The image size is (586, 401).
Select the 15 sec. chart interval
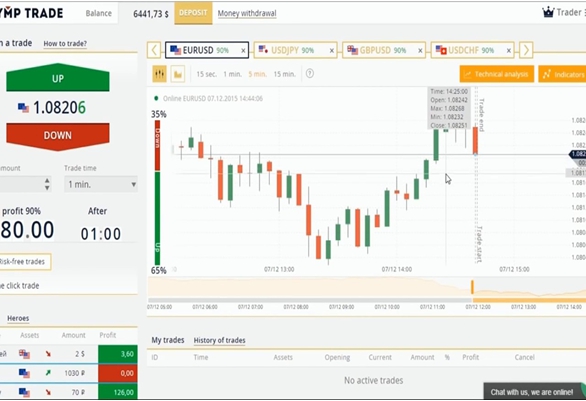pyautogui.click(x=206, y=74)
